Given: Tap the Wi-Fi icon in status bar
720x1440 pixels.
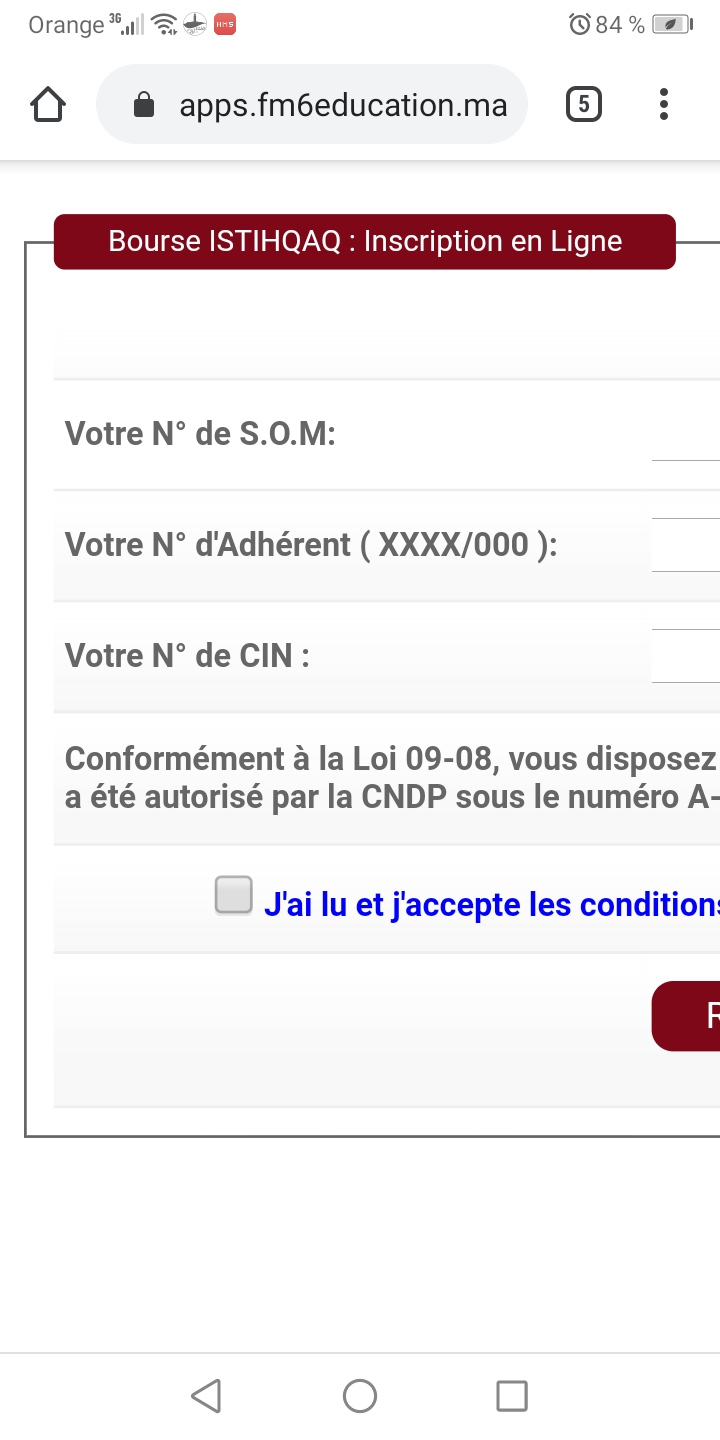Looking at the screenshot, I should coord(165,25).
